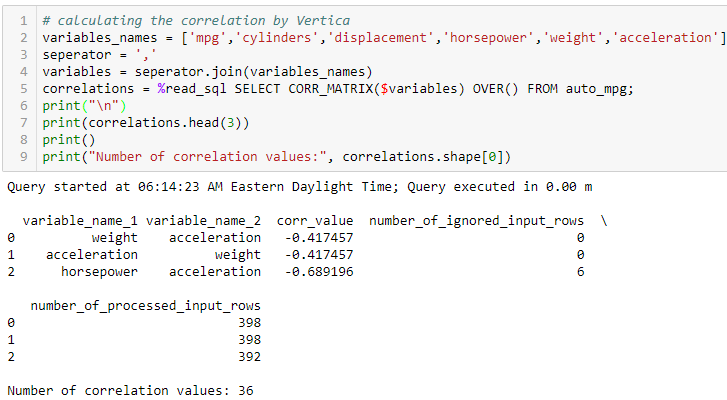Click the number_of_processed_input_rows header
This screenshot has height=400, width=727.
(146, 305)
